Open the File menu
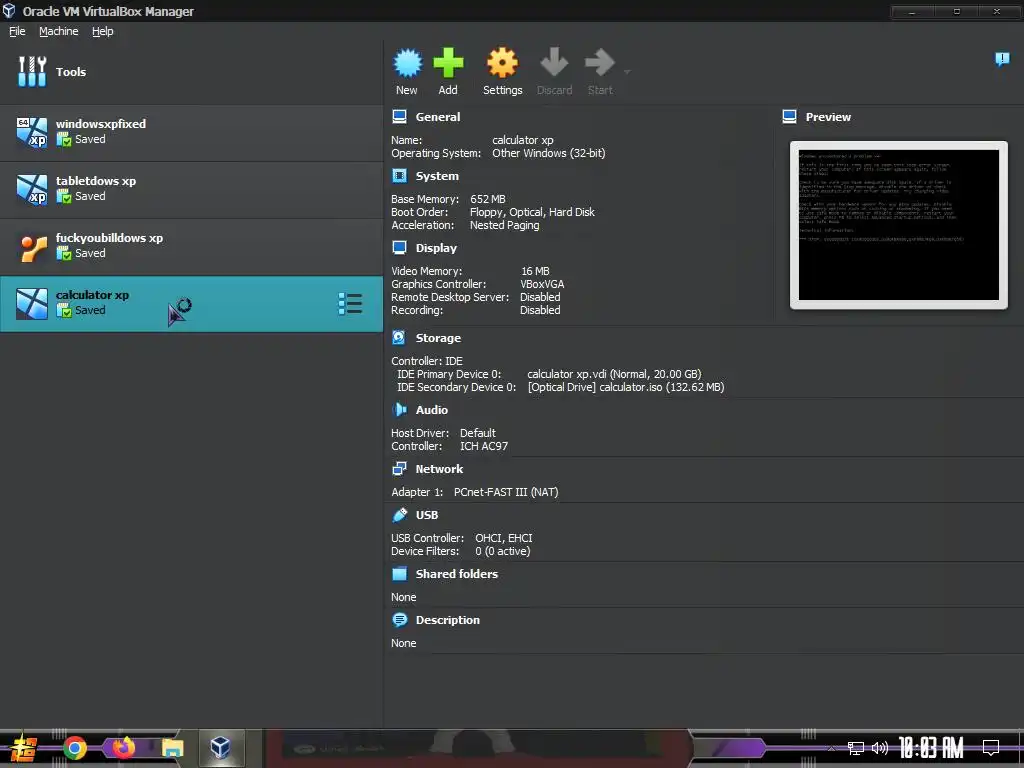 [17, 31]
